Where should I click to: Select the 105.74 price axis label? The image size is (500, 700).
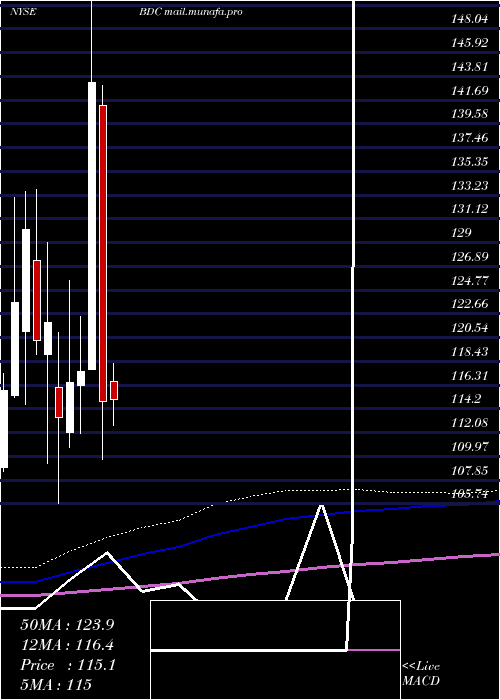(x=469, y=494)
